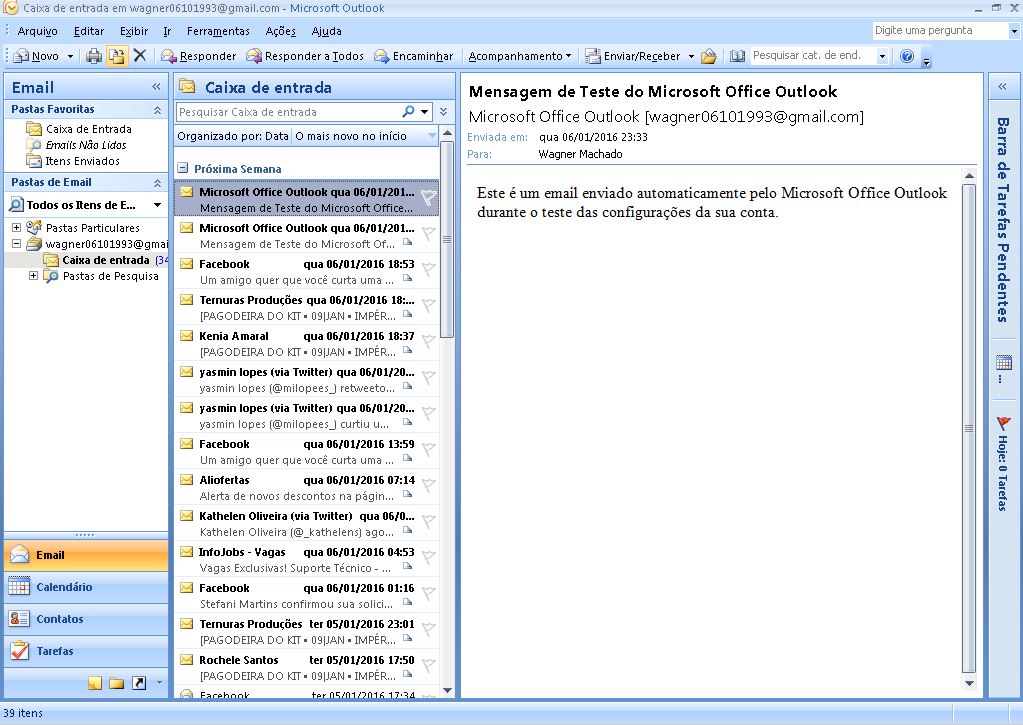
Task: Click the envelope icon of Aliofertas message
Action: pos(187,480)
